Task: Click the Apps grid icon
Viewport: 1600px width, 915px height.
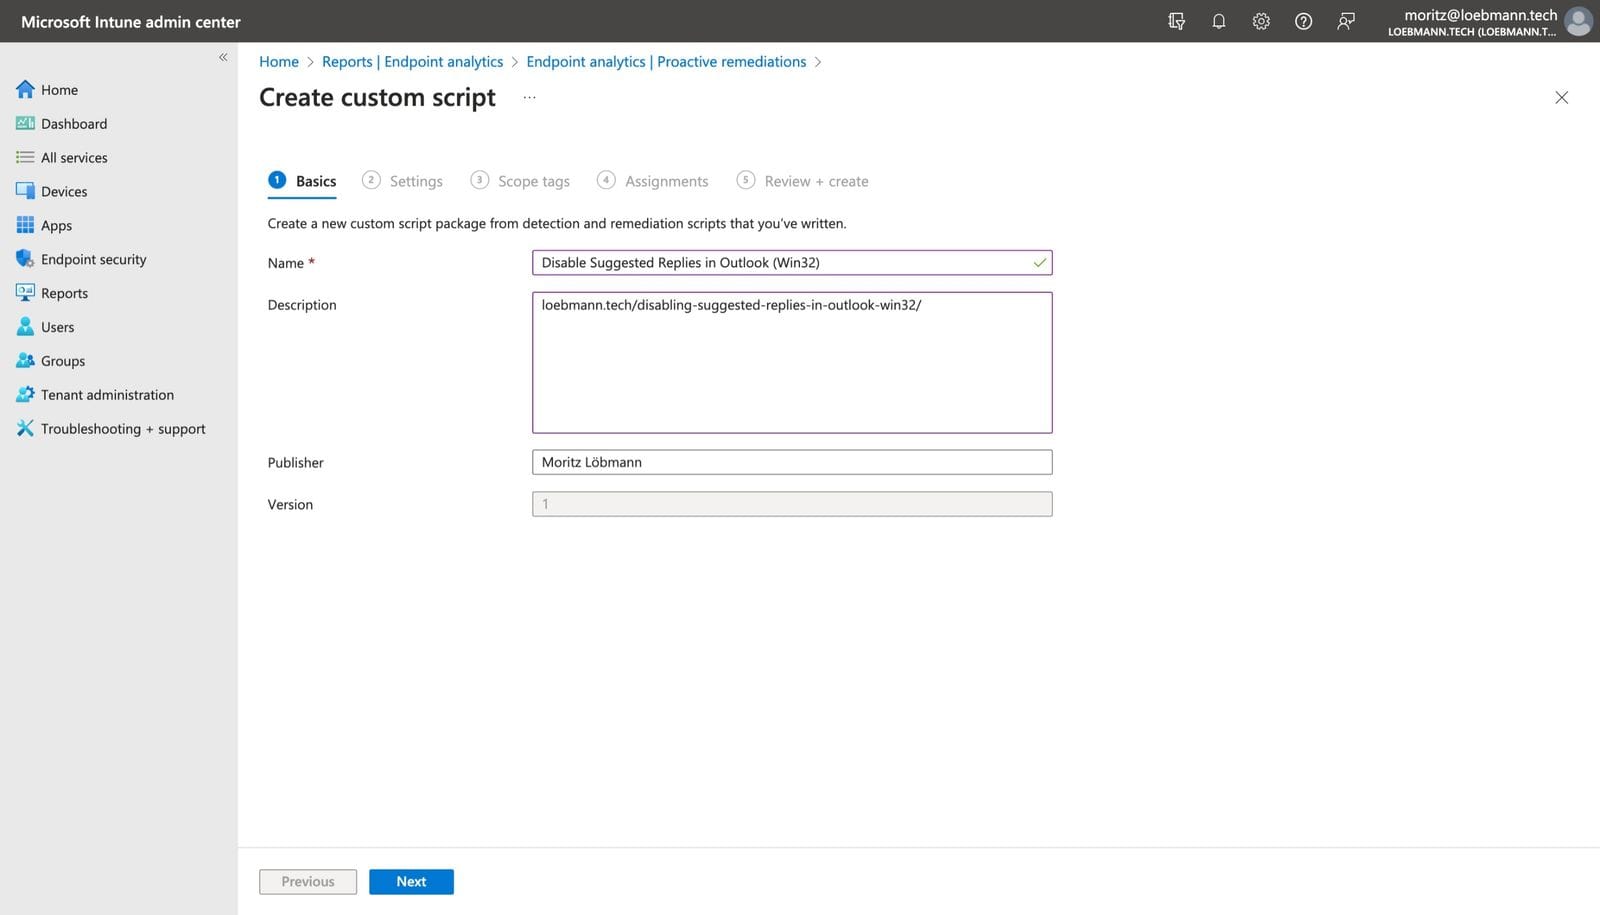Action: [x=25, y=225]
